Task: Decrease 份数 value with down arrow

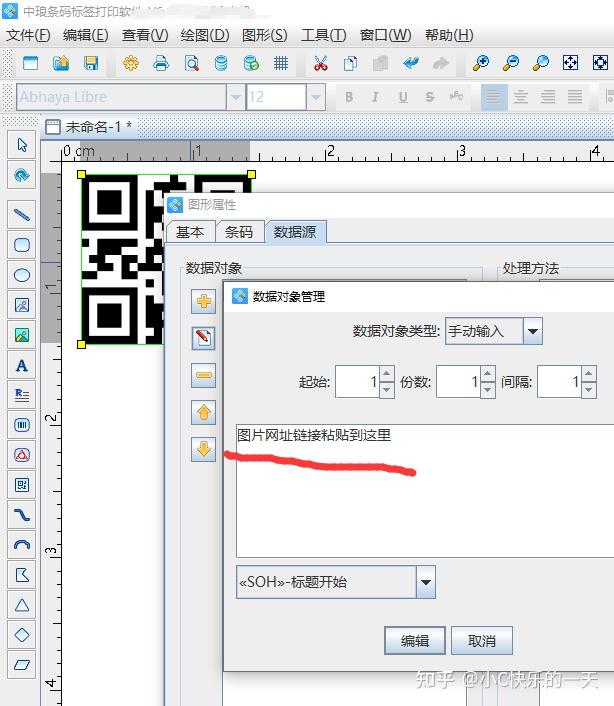Action: tap(488, 390)
